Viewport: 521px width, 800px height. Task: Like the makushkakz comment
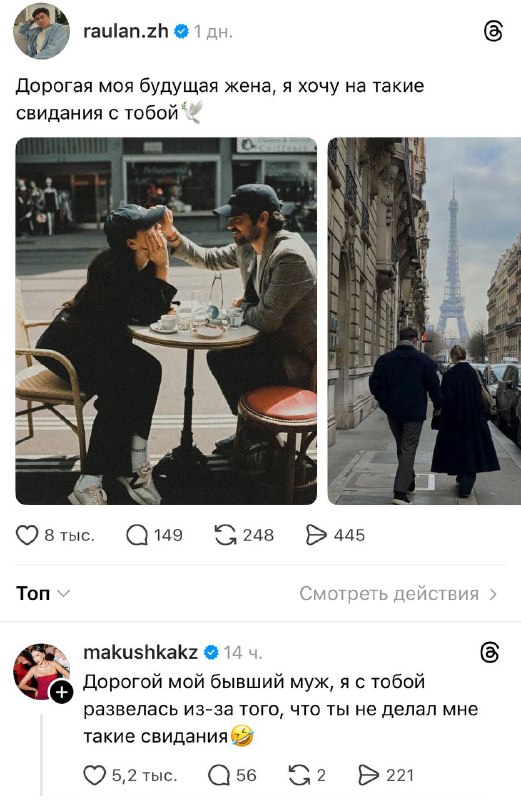[94, 776]
